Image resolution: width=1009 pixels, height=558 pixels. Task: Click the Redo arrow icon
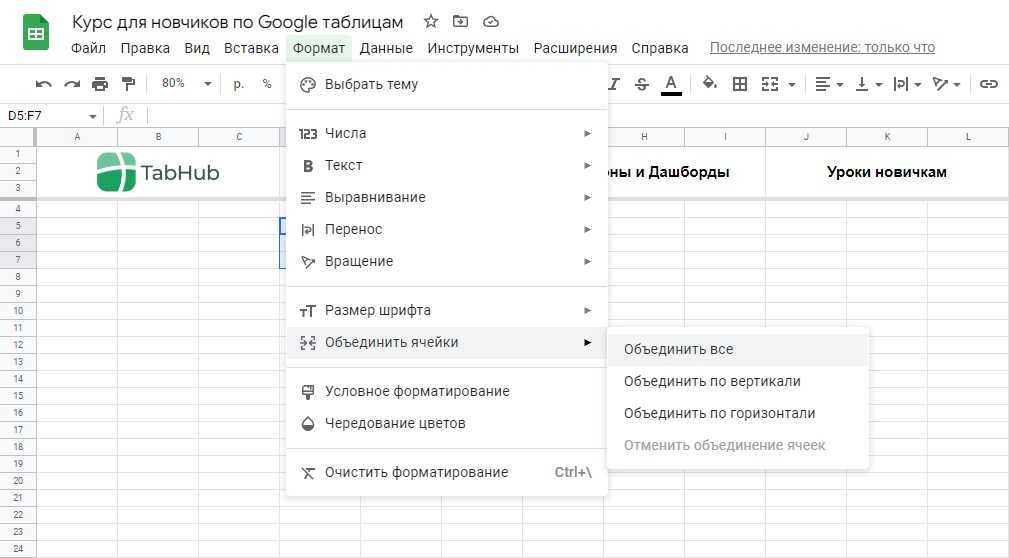[72, 84]
